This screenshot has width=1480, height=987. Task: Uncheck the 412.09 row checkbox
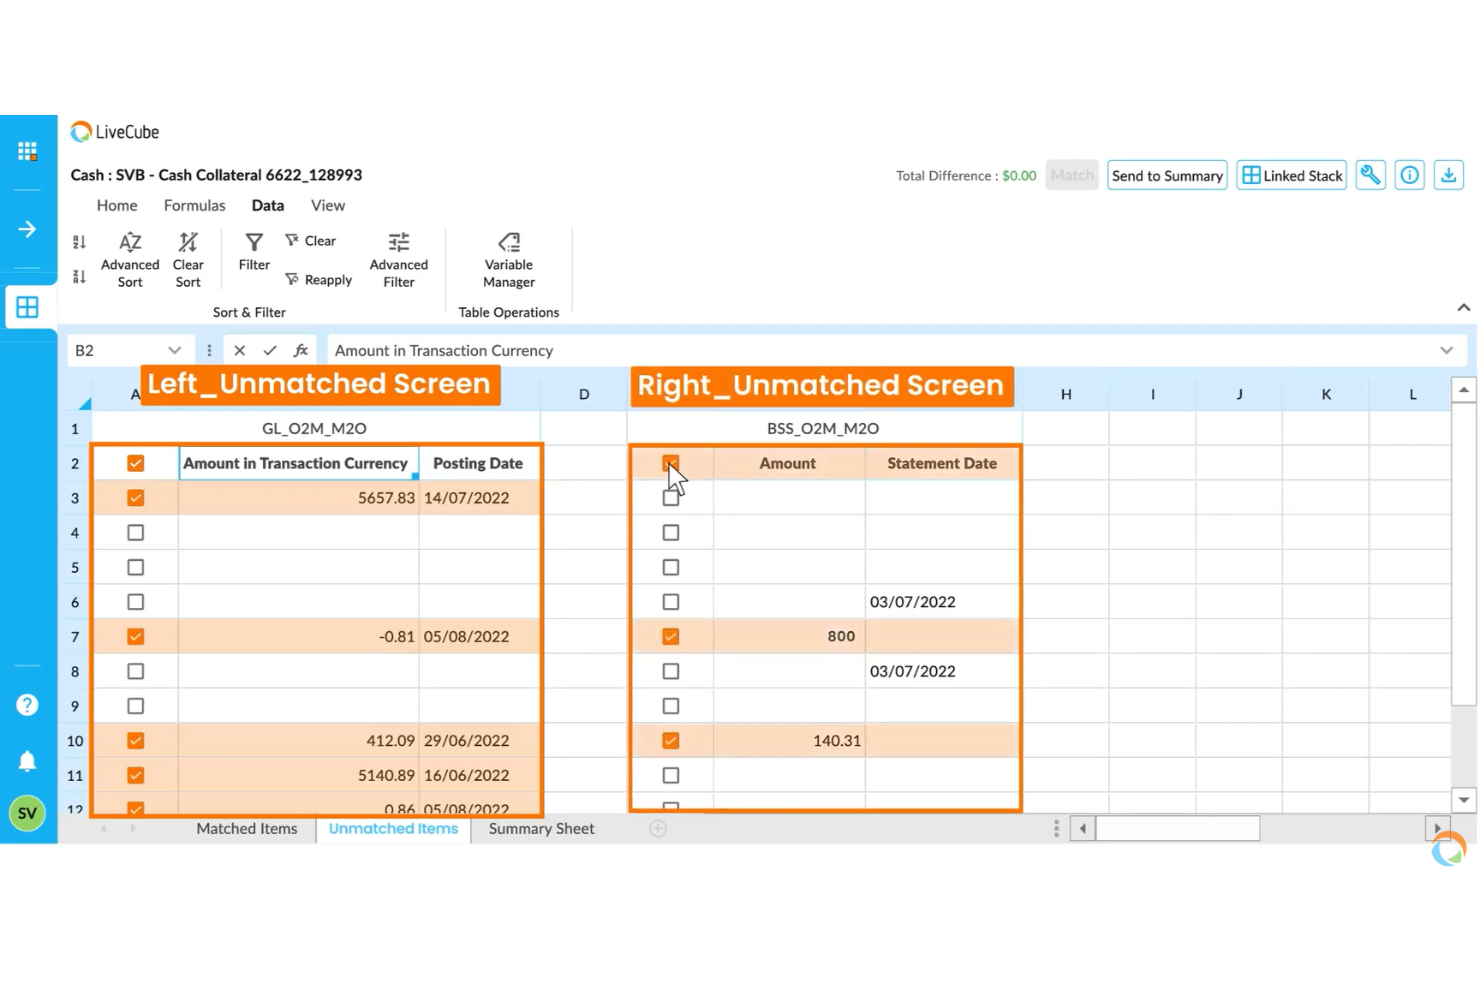[x=136, y=741]
